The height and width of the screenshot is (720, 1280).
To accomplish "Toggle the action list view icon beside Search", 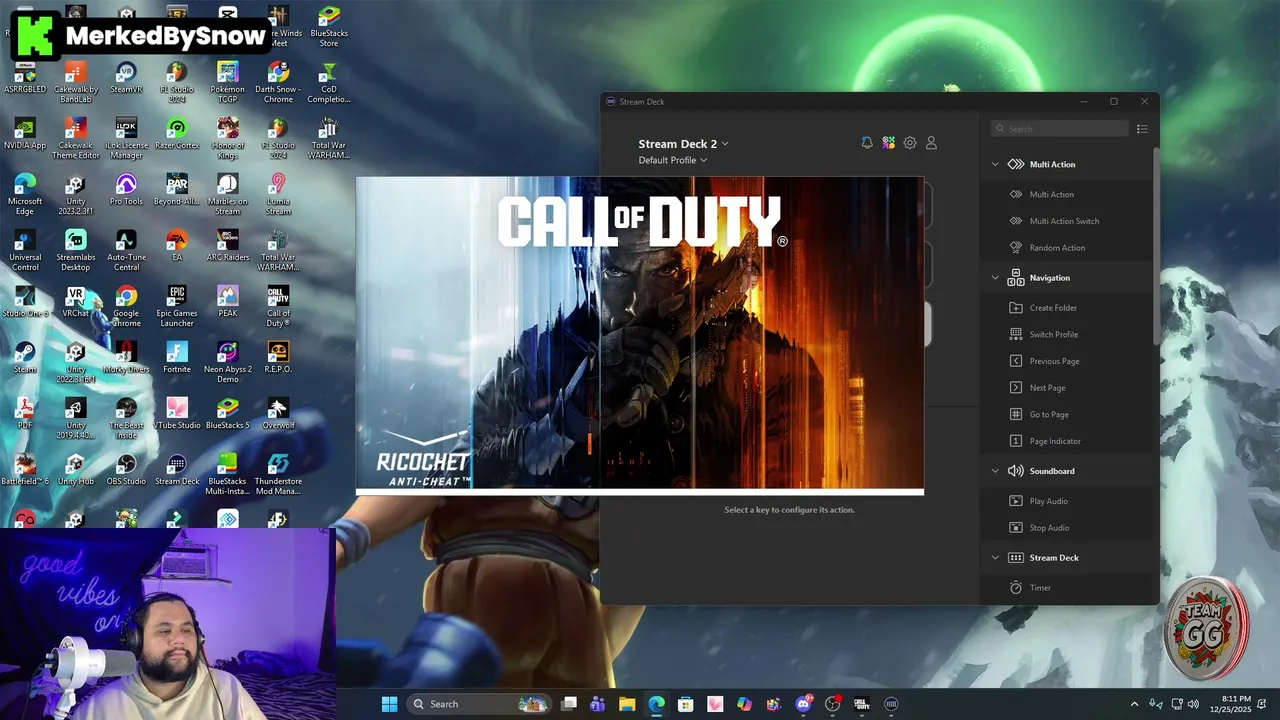I will tap(1142, 129).
